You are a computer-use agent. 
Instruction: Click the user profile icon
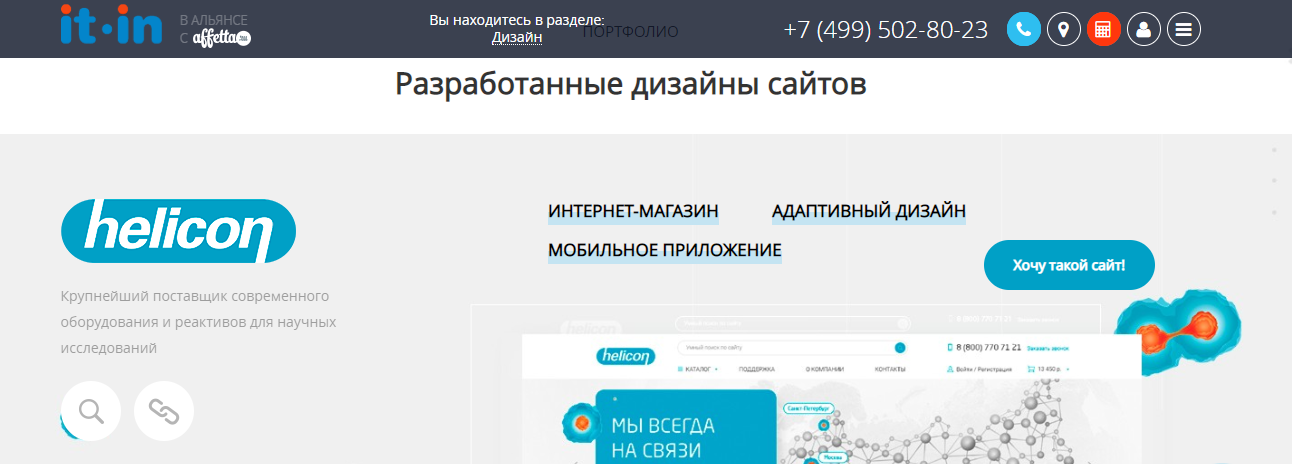[x=1144, y=29]
